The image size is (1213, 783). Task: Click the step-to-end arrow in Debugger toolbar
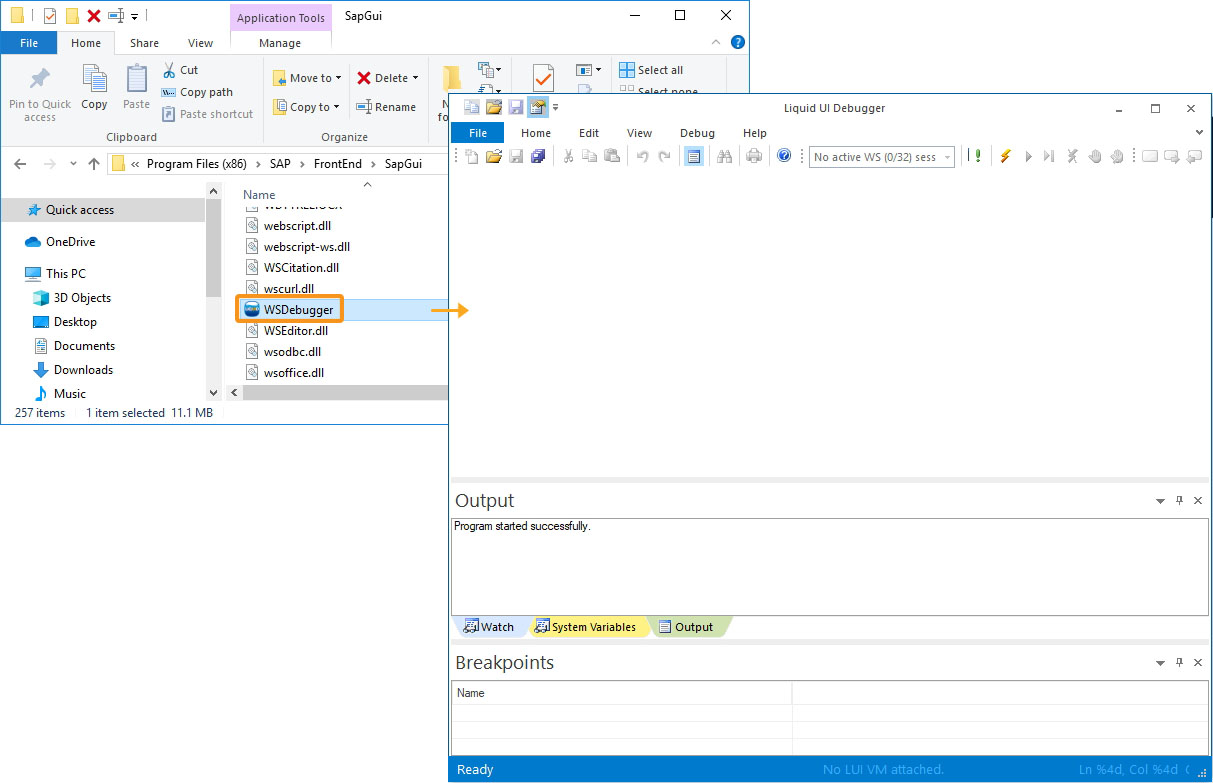(1049, 156)
